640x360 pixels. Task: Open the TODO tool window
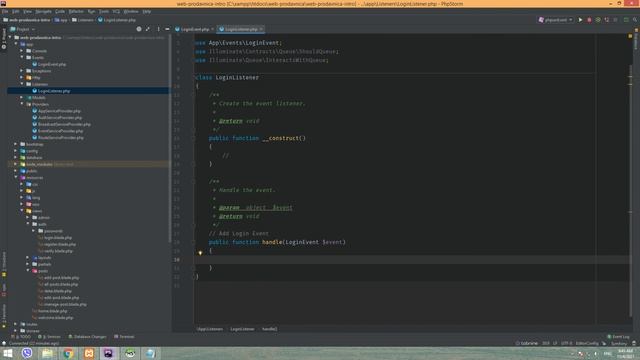22,337
